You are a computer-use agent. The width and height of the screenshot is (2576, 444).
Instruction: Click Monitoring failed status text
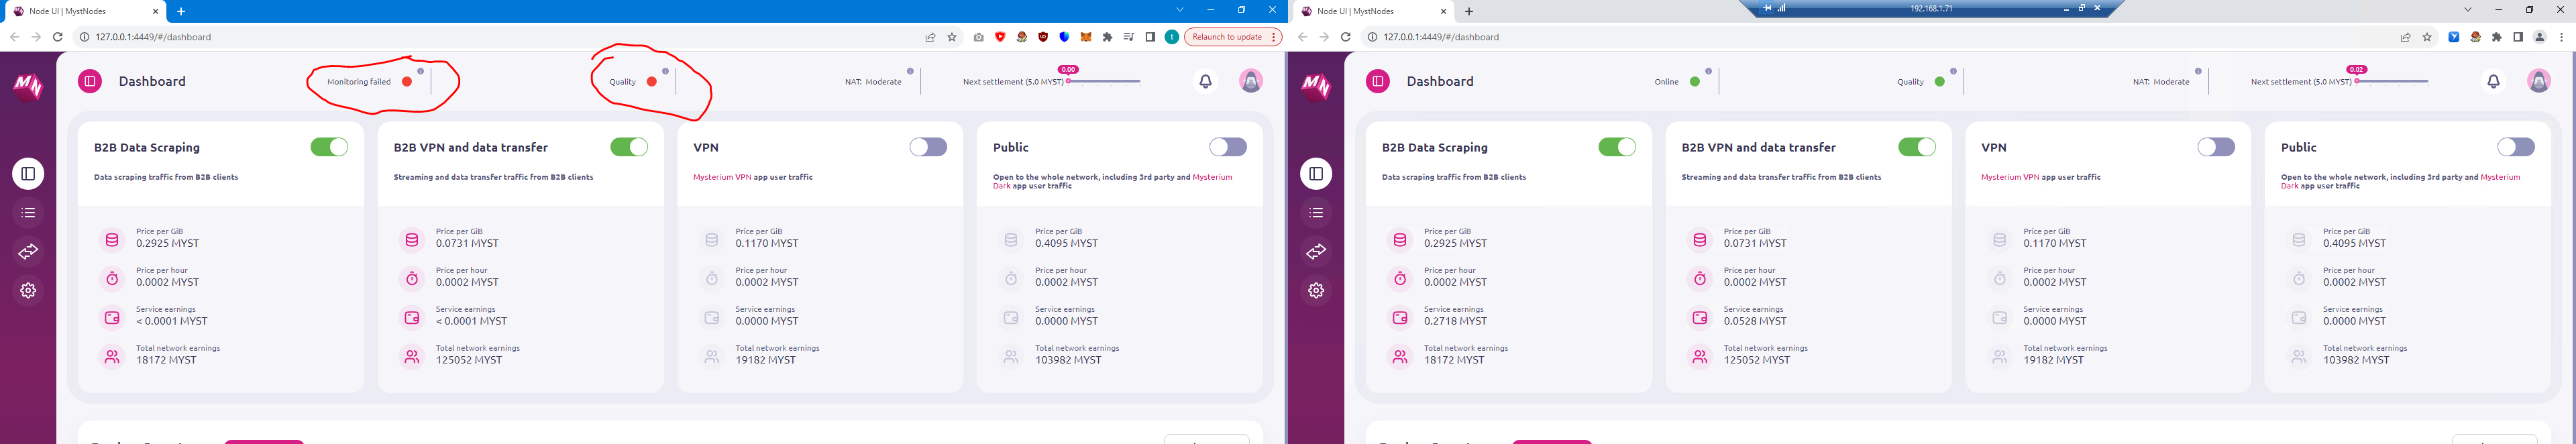tap(359, 82)
